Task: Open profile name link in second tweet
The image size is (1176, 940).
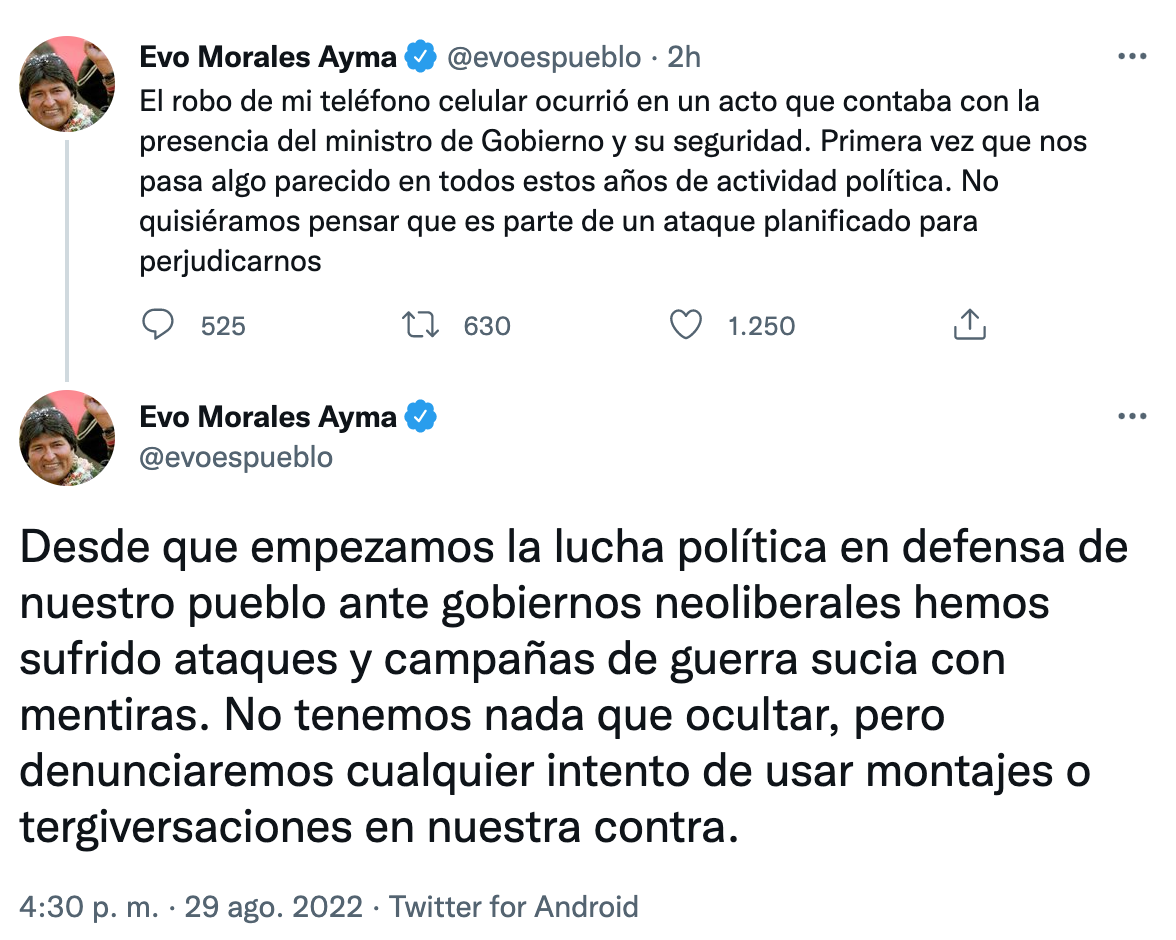Action: pos(268,416)
